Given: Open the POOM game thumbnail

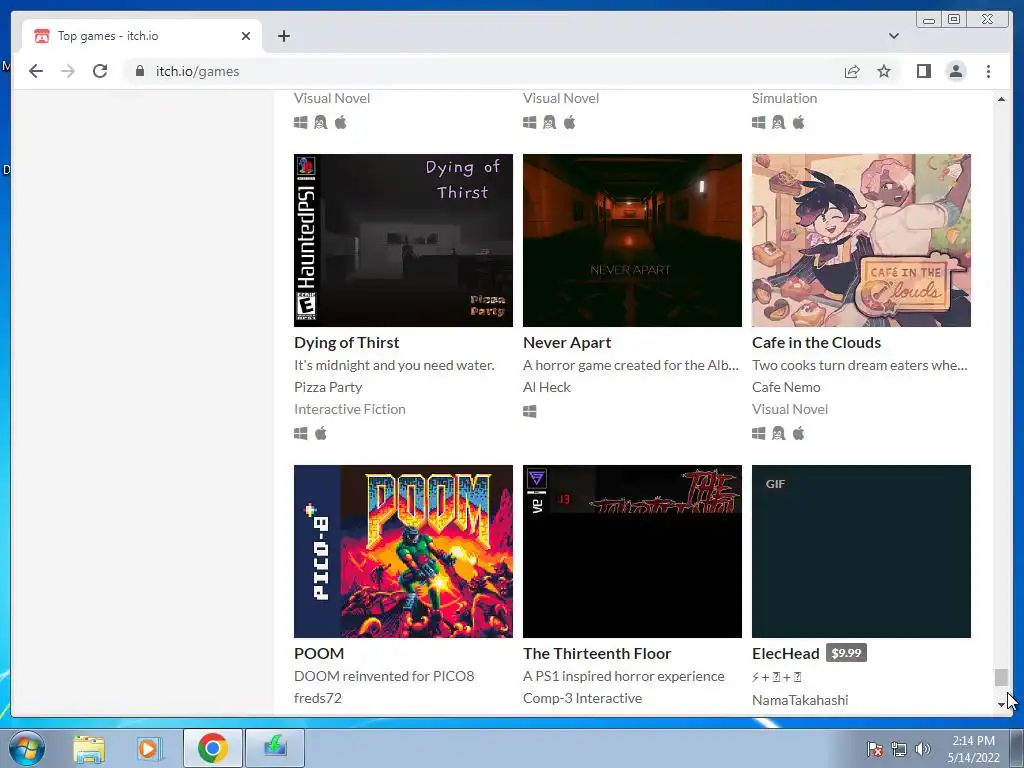Looking at the screenshot, I should click(x=403, y=551).
